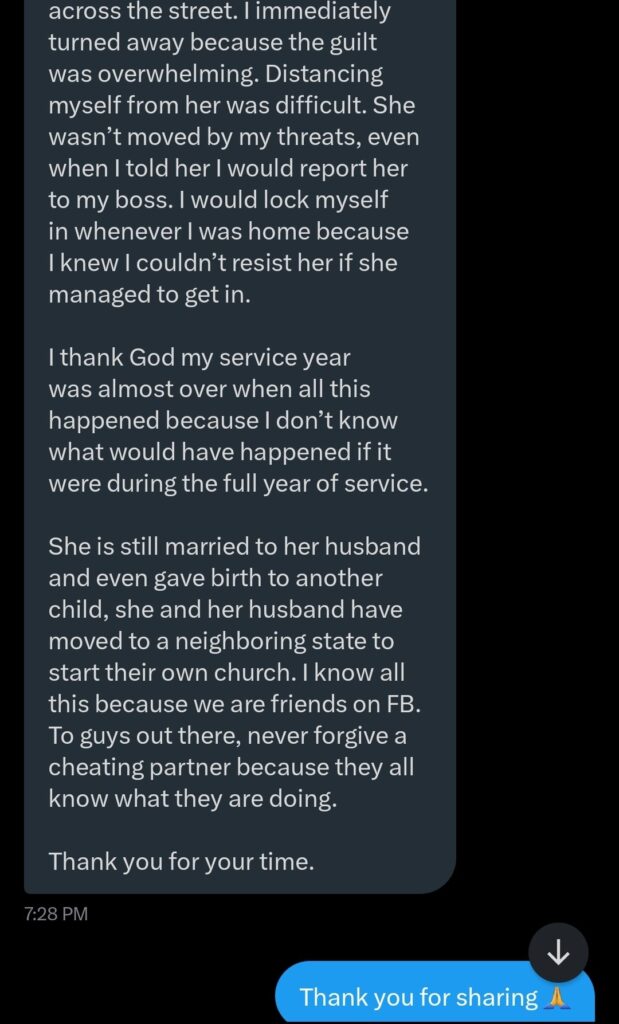Click the folded hands emoji in reply
619x1024 pixels.
[558, 997]
